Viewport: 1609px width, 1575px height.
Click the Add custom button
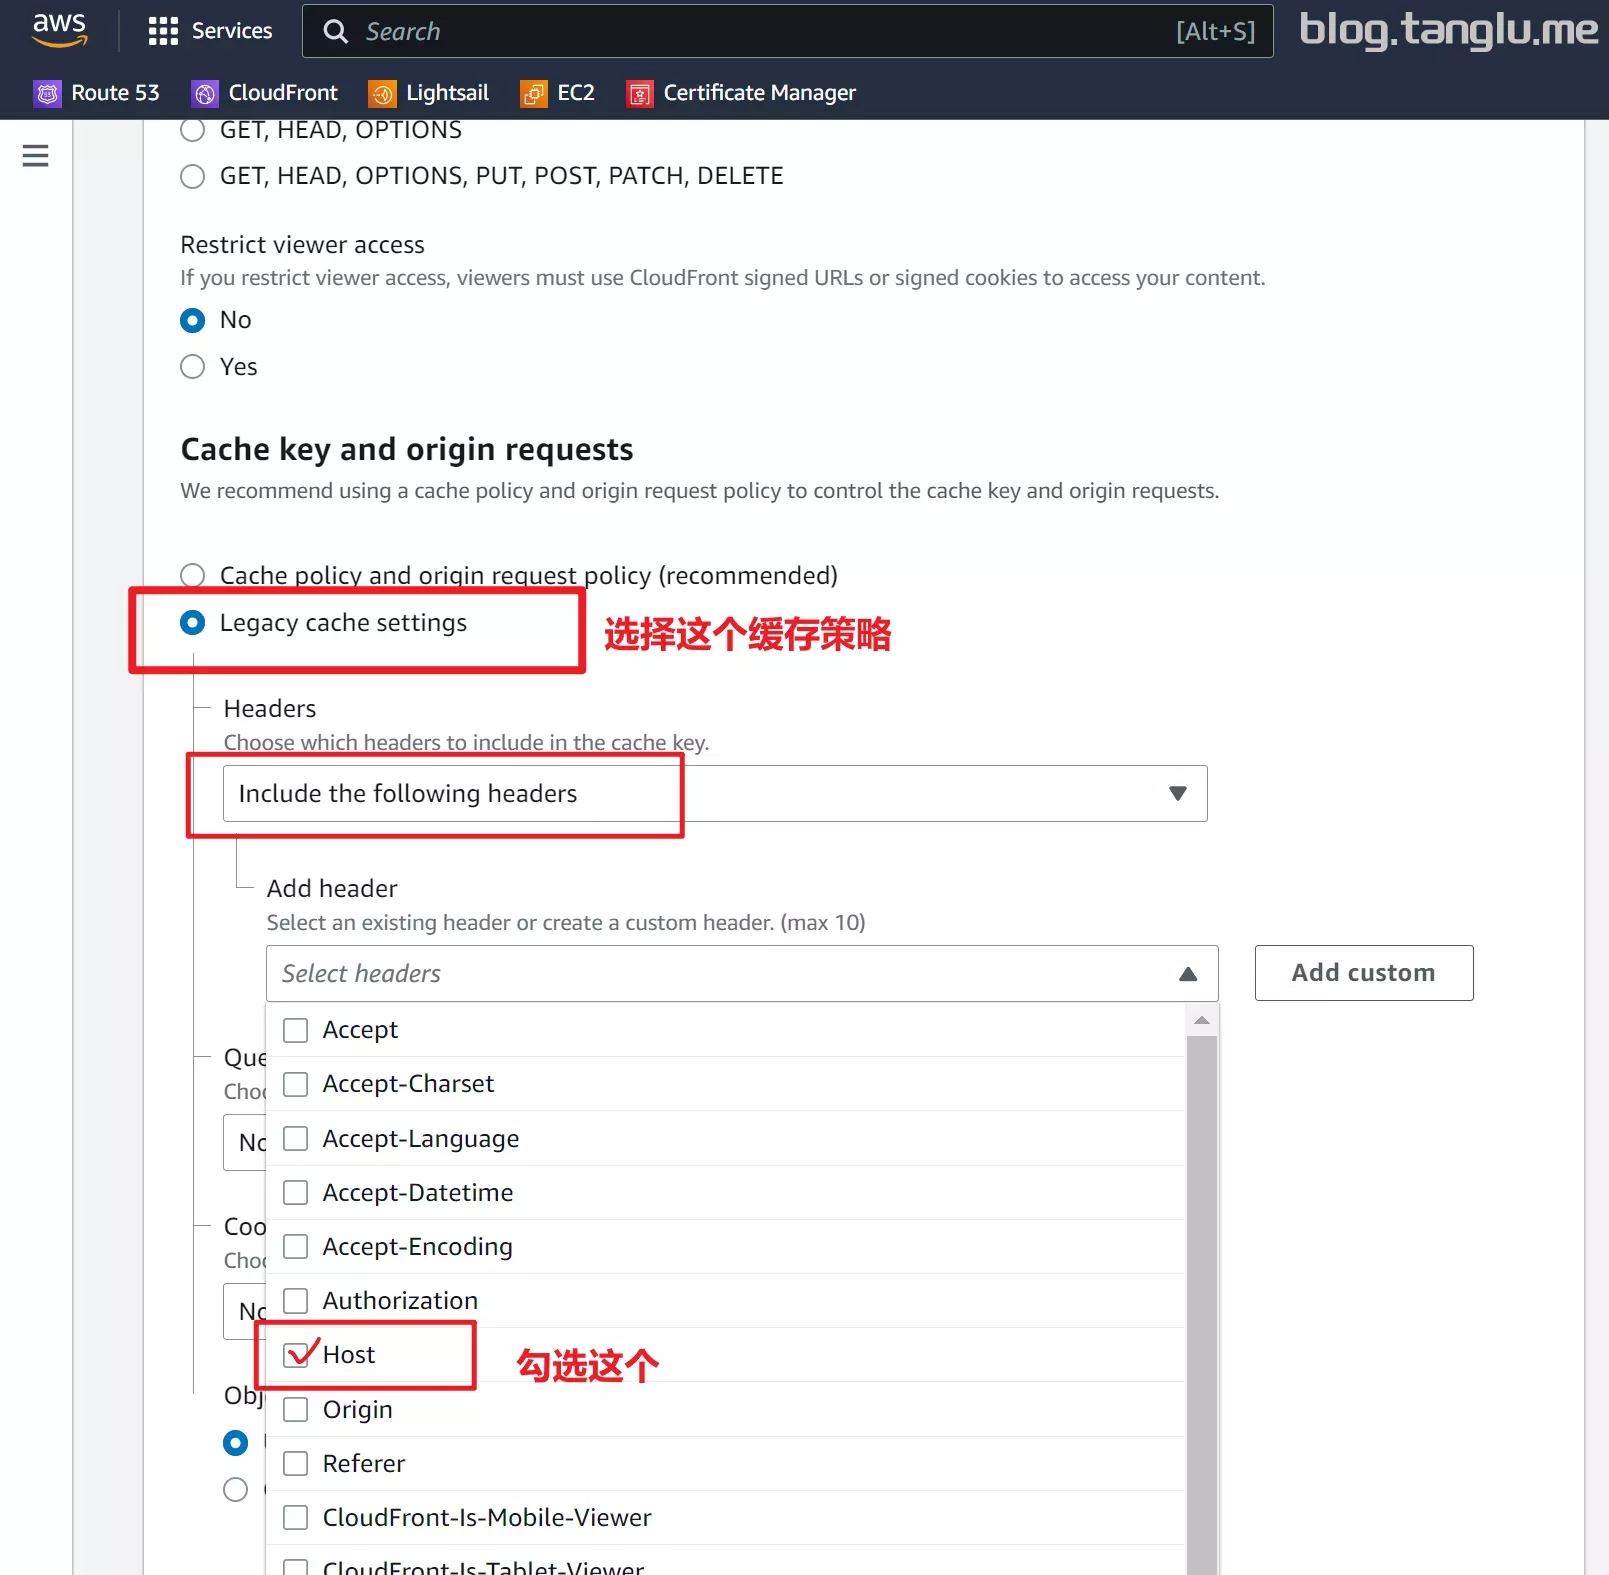tap(1364, 973)
